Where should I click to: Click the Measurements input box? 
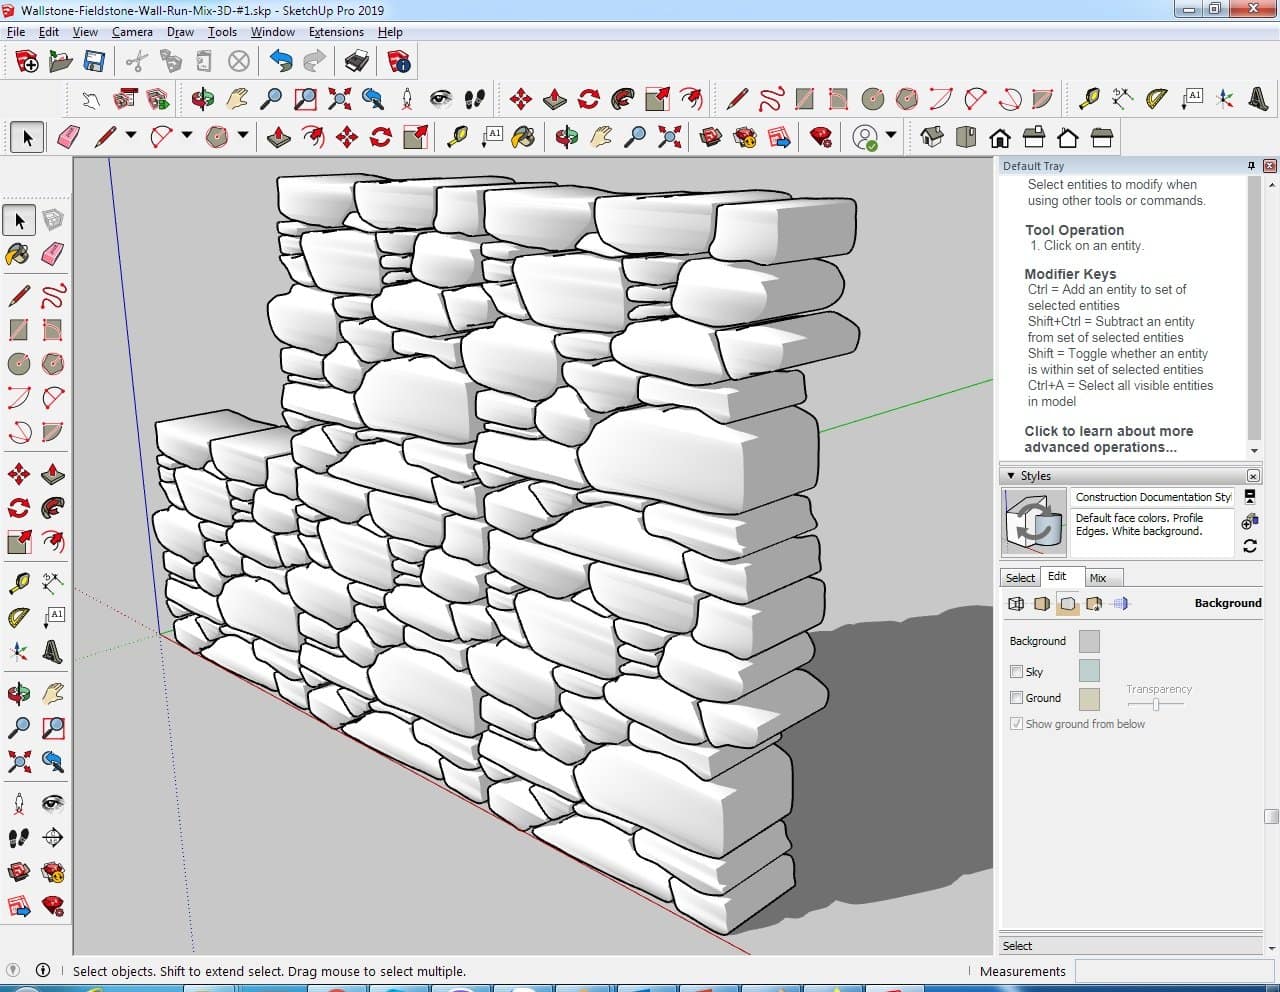tap(1170, 971)
